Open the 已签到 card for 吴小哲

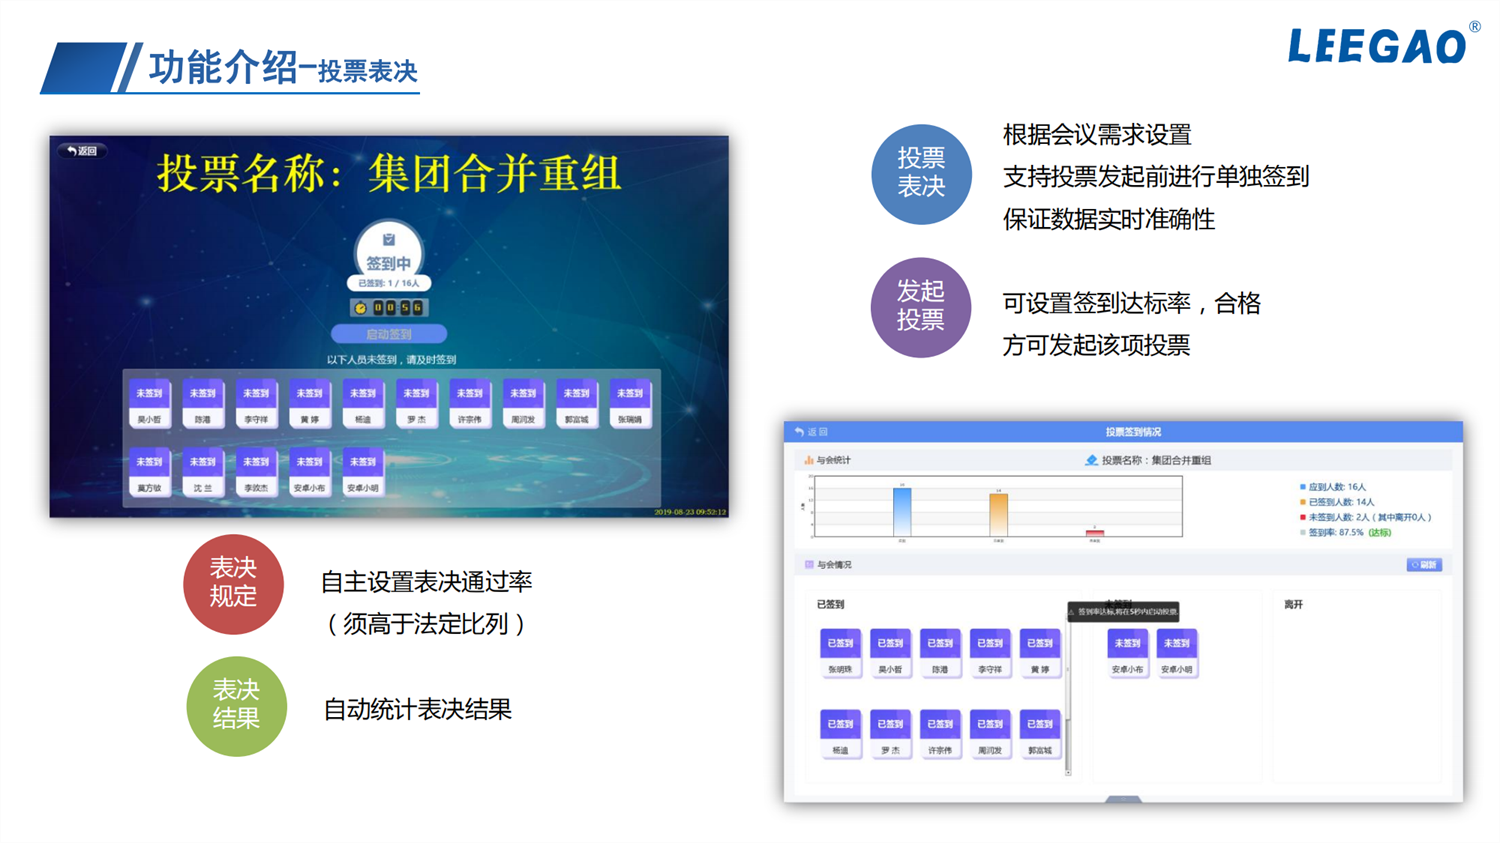tap(890, 654)
